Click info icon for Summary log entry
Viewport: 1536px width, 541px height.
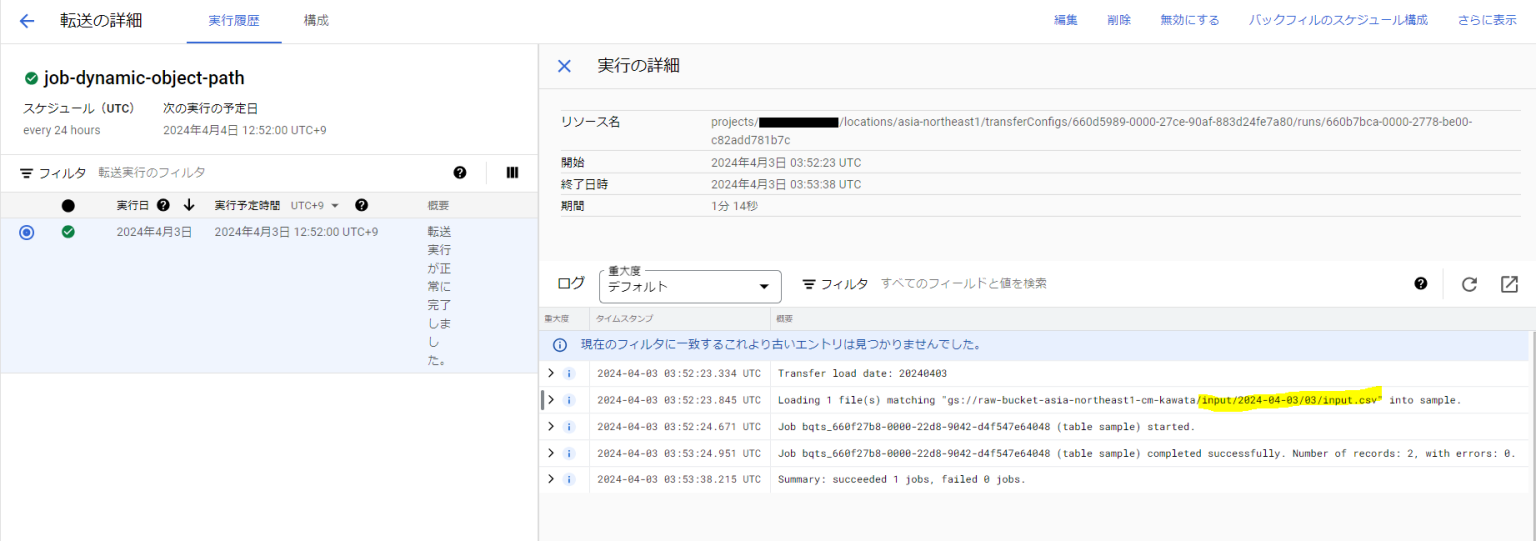(x=569, y=479)
